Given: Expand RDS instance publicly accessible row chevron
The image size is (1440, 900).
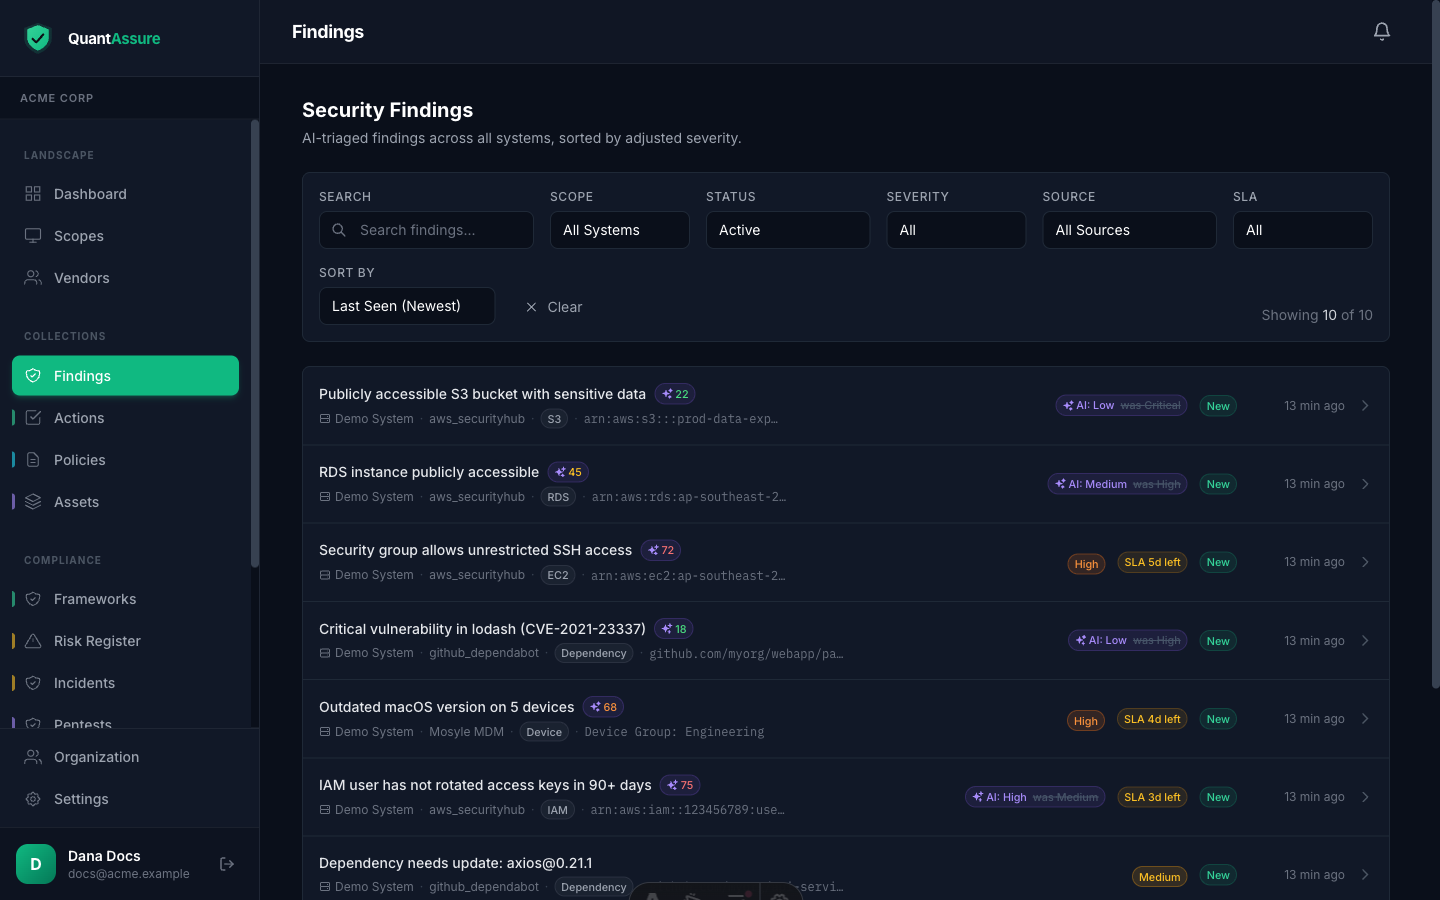Looking at the screenshot, I should [x=1365, y=484].
